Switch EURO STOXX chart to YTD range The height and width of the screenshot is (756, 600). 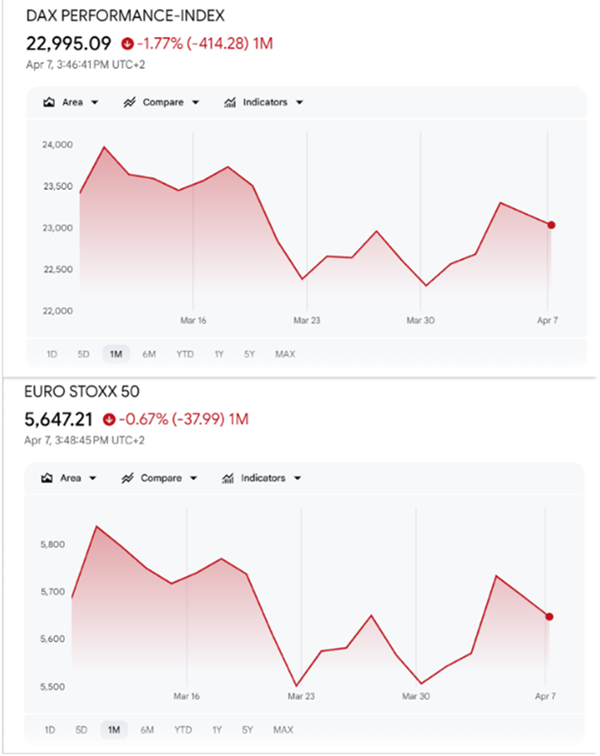click(183, 730)
